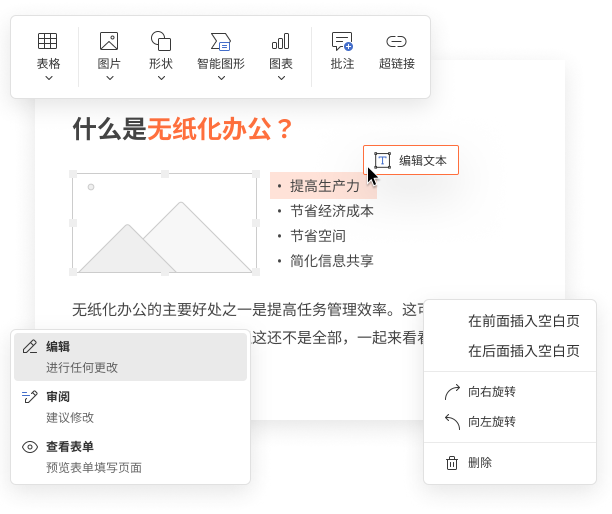Click the 表格 toolbar label
Screen dimensions: 612x514
coord(48,63)
